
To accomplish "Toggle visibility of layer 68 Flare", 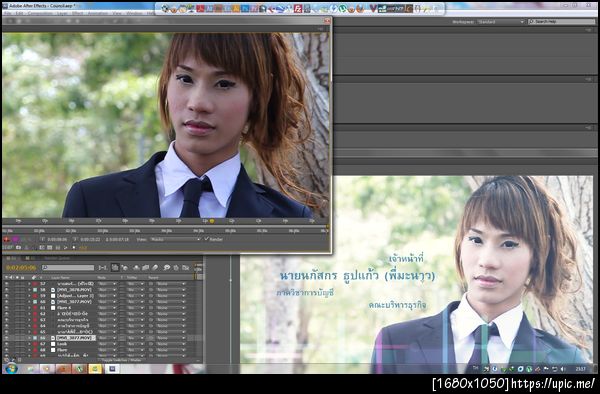I will point(6,350).
